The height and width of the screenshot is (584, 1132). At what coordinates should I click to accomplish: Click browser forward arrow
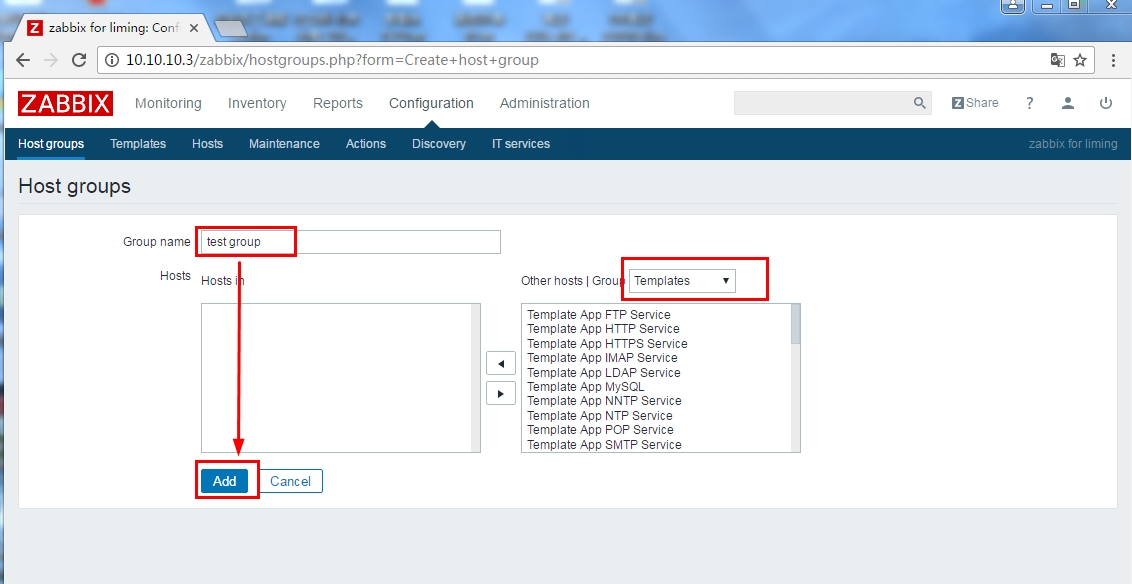pos(51,60)
